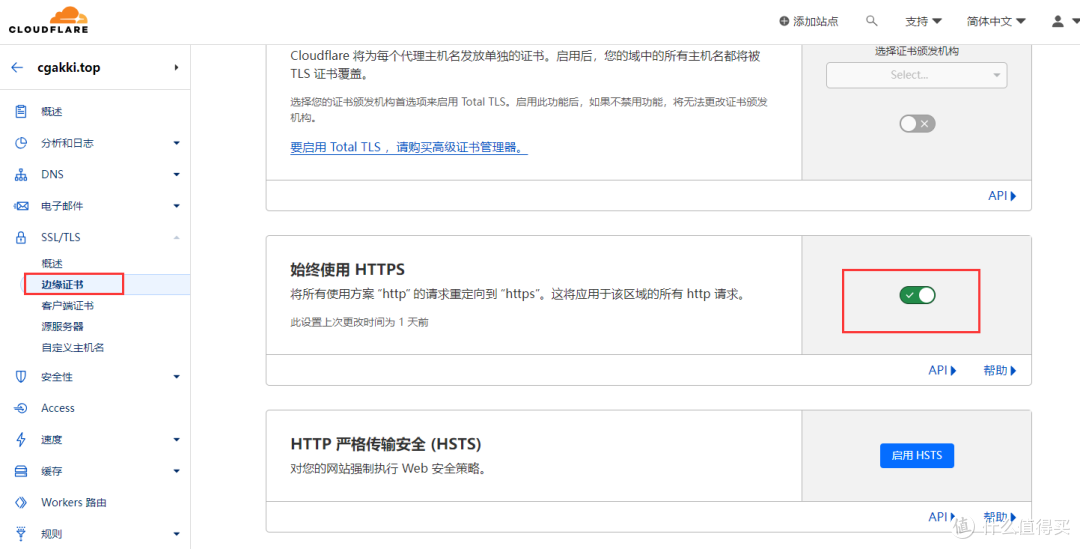Click the Workers 路由 code icon
Viewport: 1080px width, 549px height.
21,503
